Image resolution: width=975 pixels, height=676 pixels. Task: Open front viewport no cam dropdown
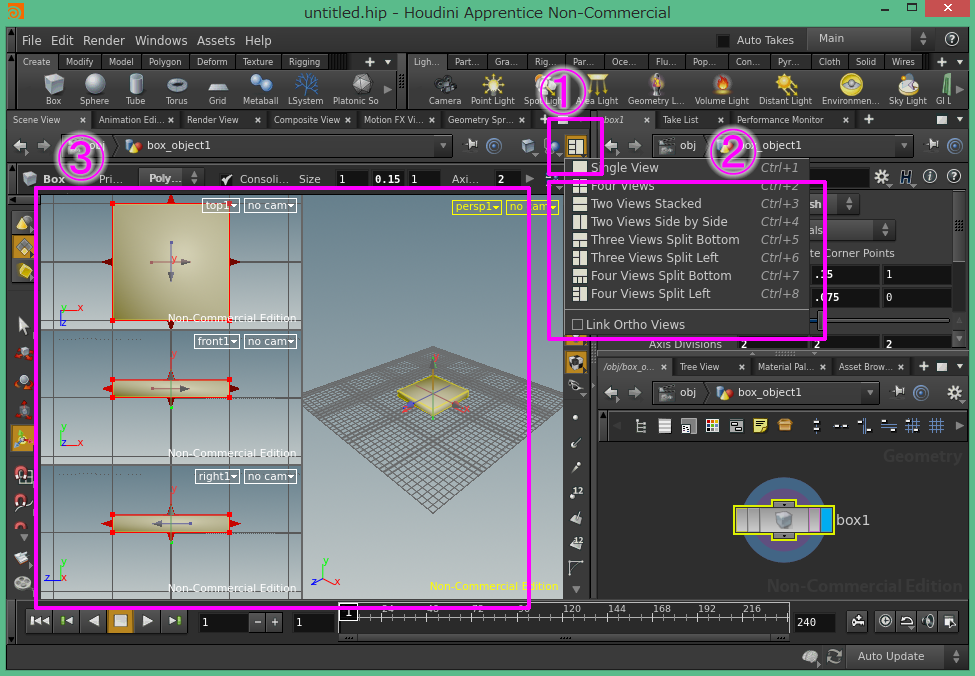click(x=270, y=341)
